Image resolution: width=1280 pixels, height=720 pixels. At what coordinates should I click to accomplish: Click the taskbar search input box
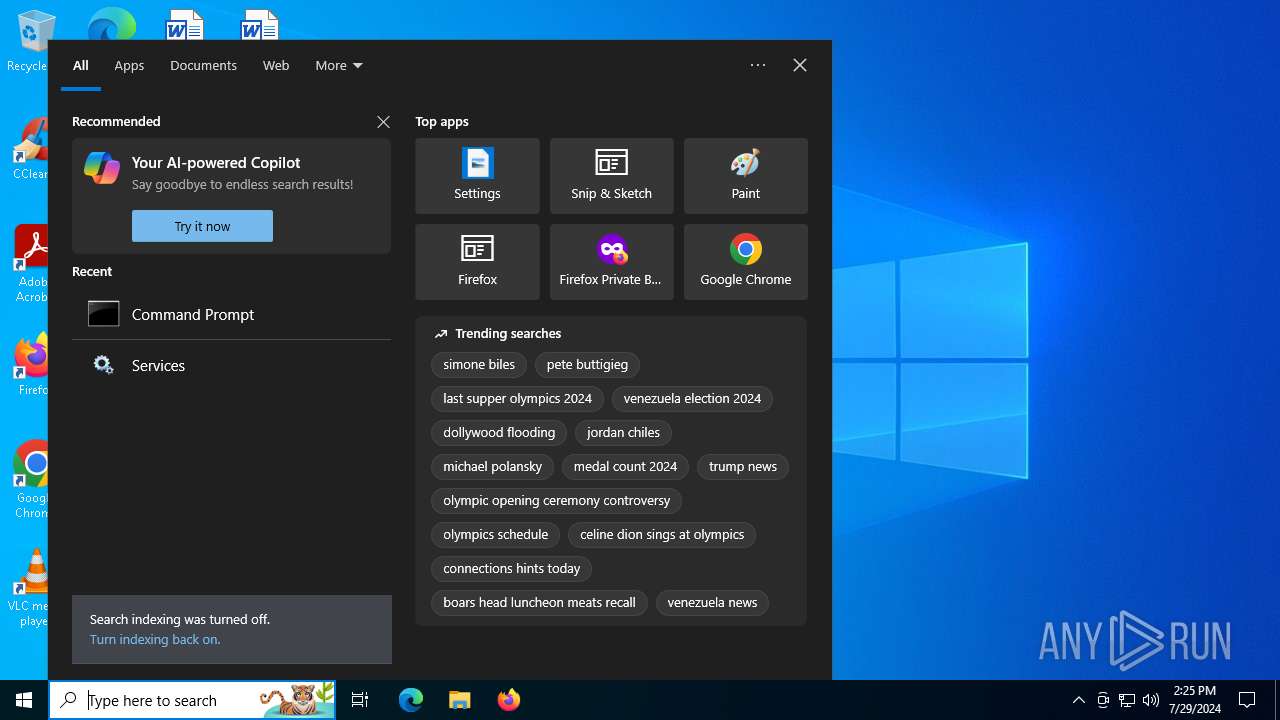click(x=192, y=700)
